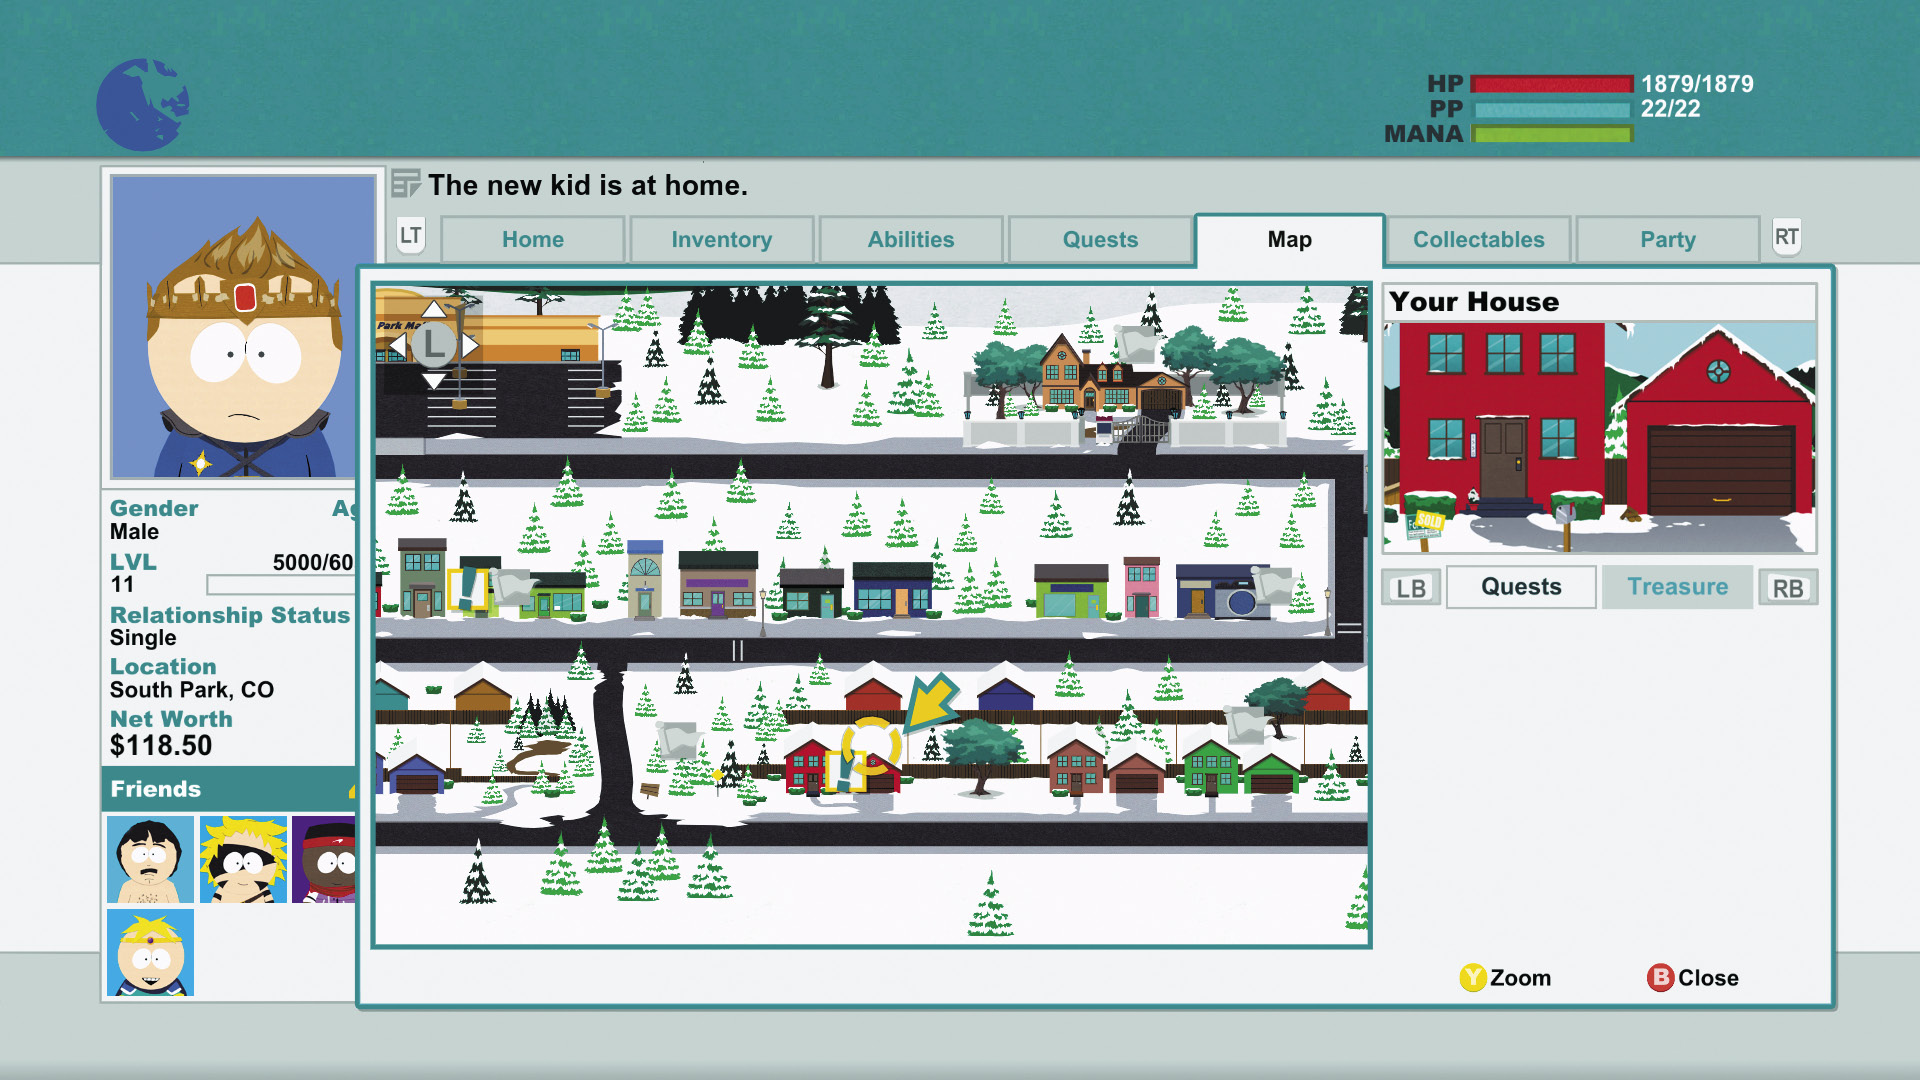1920x1080 pixels.
Task: Click the LB bumper icon beside Quests
Action: [1411, 588]
